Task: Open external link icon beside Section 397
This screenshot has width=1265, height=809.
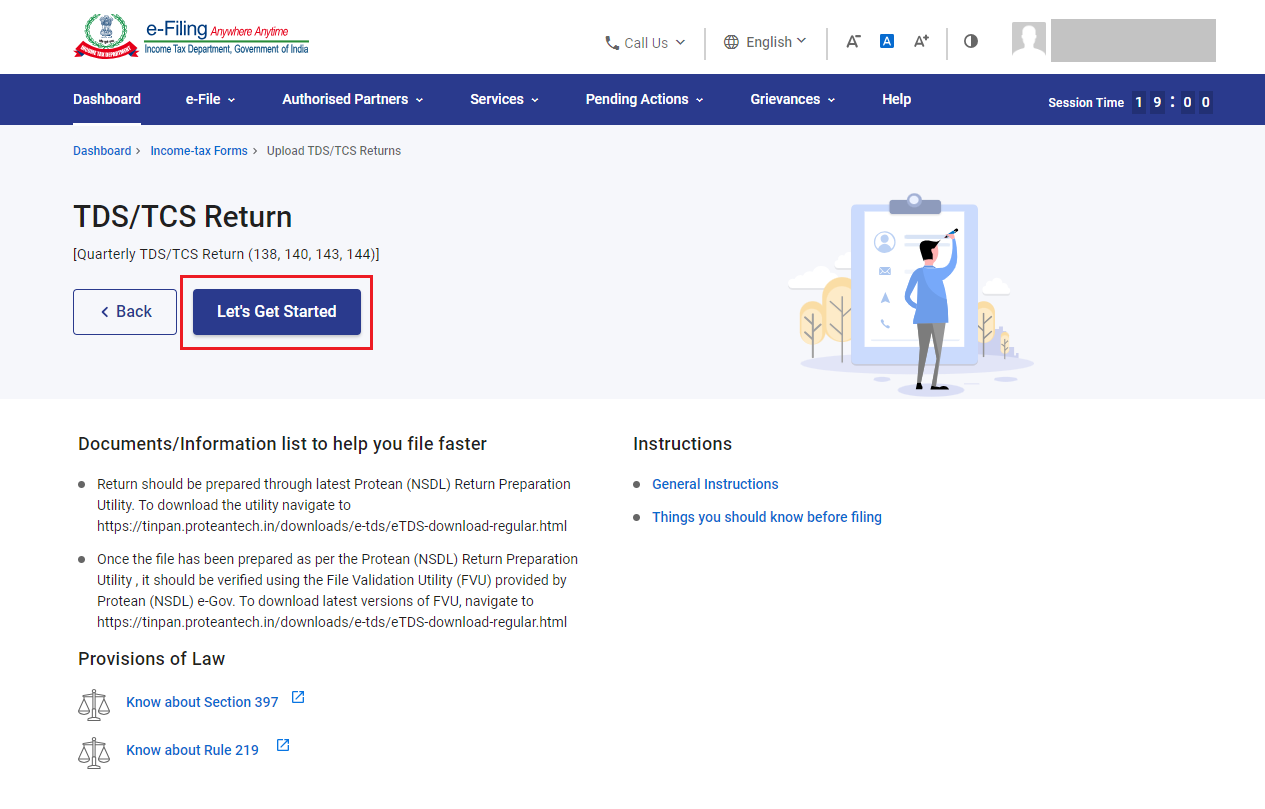Action: point(298,698)
